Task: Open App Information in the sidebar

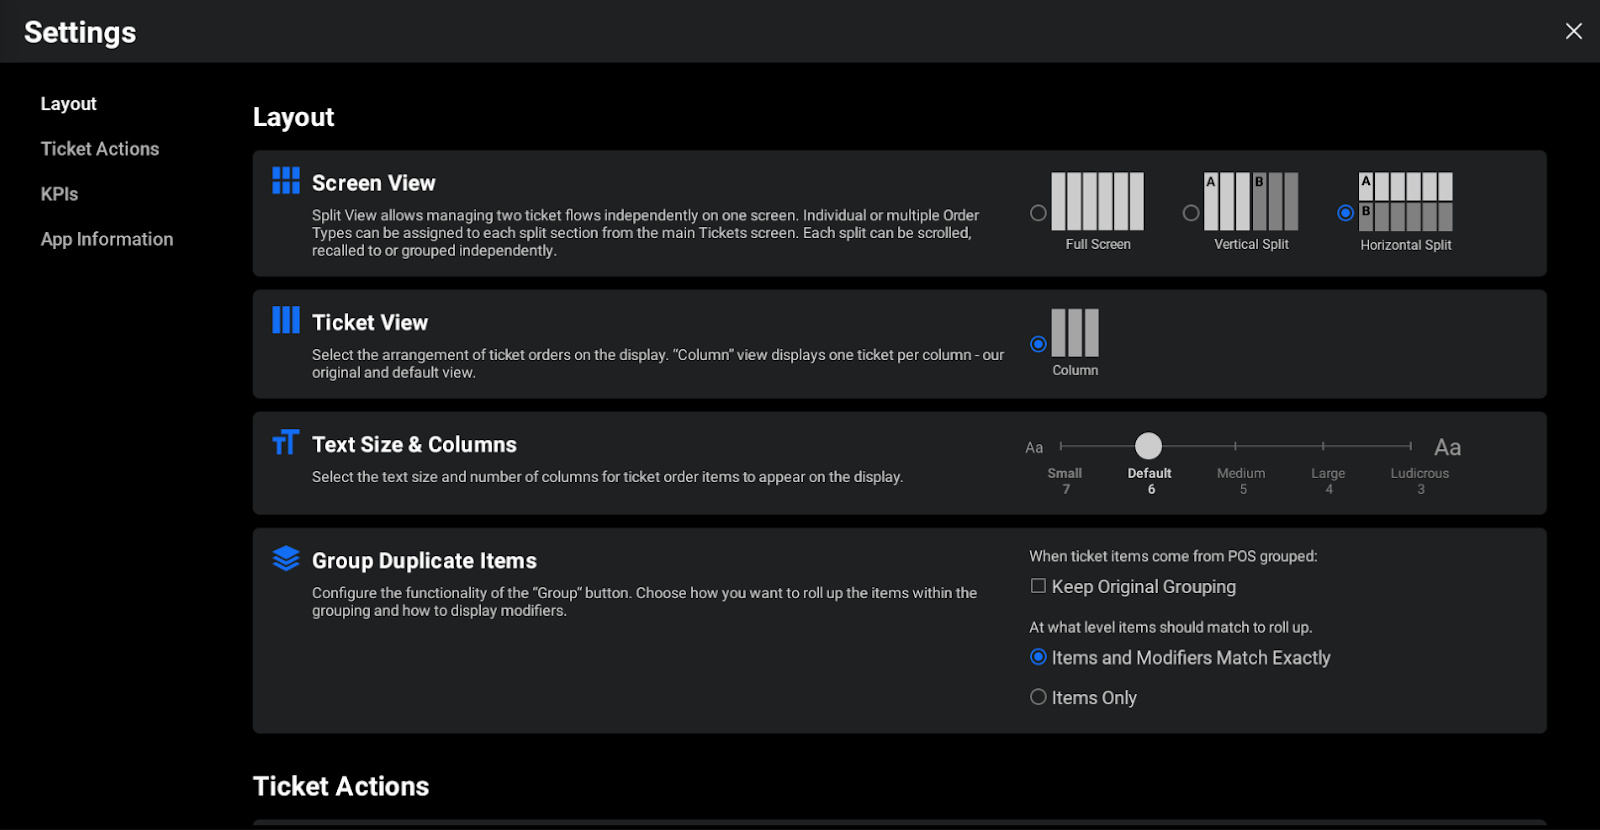Action: click(x=107, y=239)
